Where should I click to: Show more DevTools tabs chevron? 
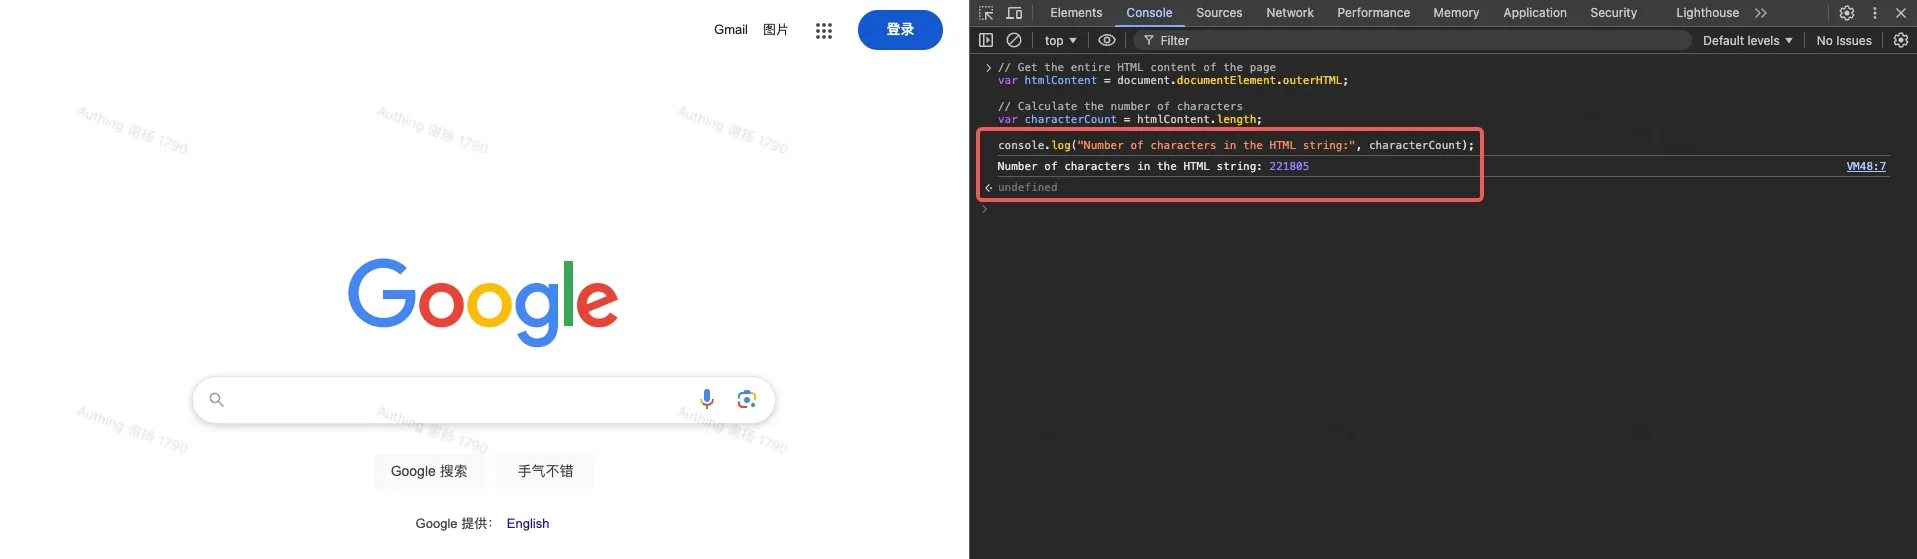point(1761,13)
